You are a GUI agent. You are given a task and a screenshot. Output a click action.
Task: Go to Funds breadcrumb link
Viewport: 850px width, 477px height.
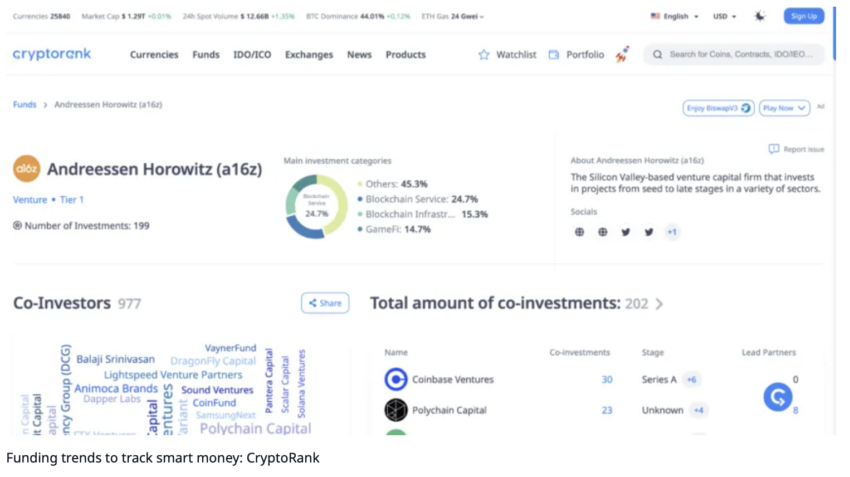24,105
